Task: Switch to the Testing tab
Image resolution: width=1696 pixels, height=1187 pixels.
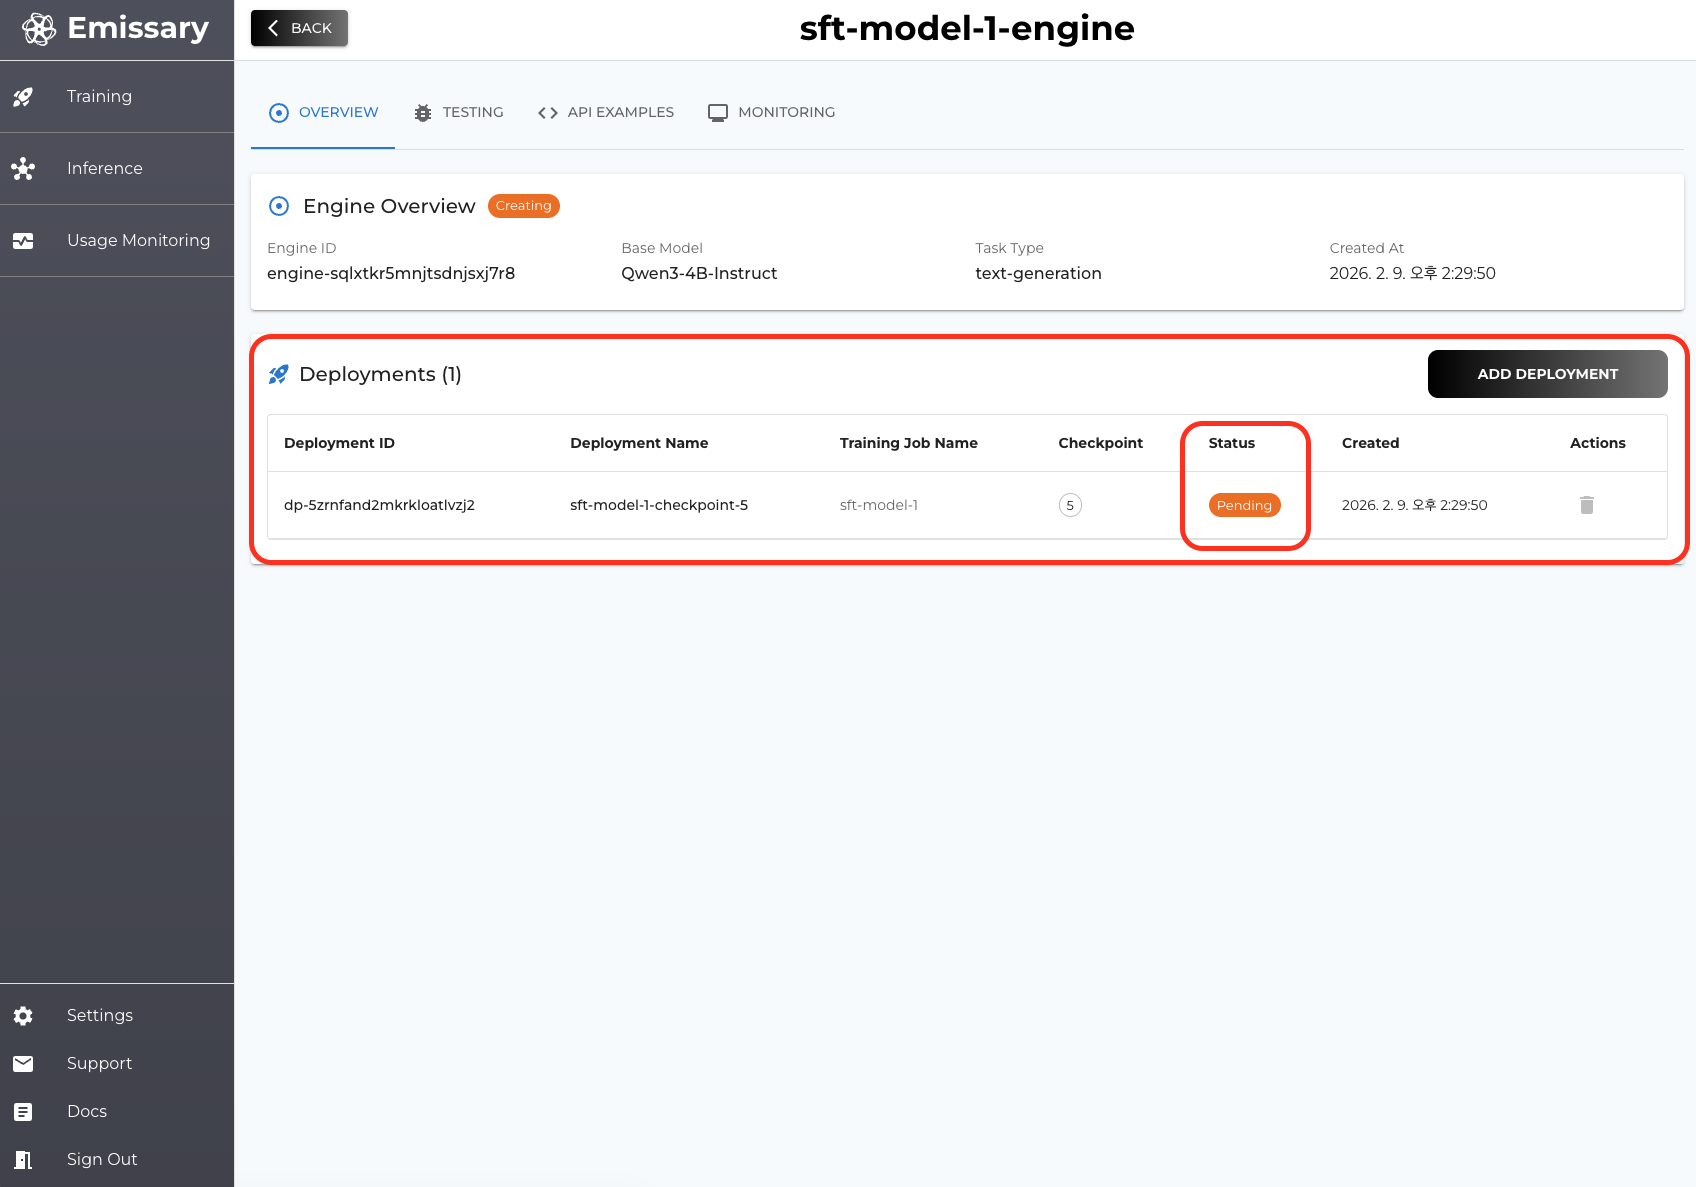Action: point(459,112)
